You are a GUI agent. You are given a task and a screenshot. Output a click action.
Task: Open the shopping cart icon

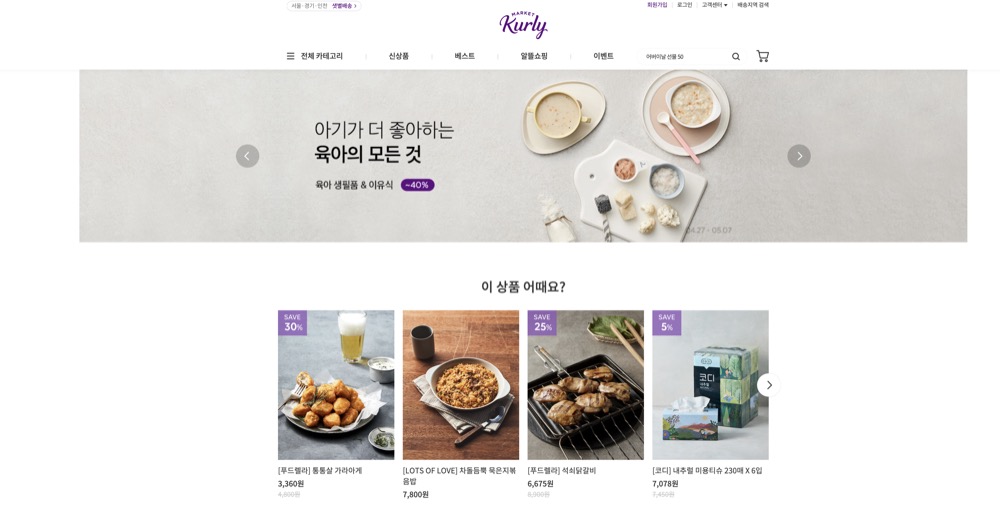[x=762, y=56]
